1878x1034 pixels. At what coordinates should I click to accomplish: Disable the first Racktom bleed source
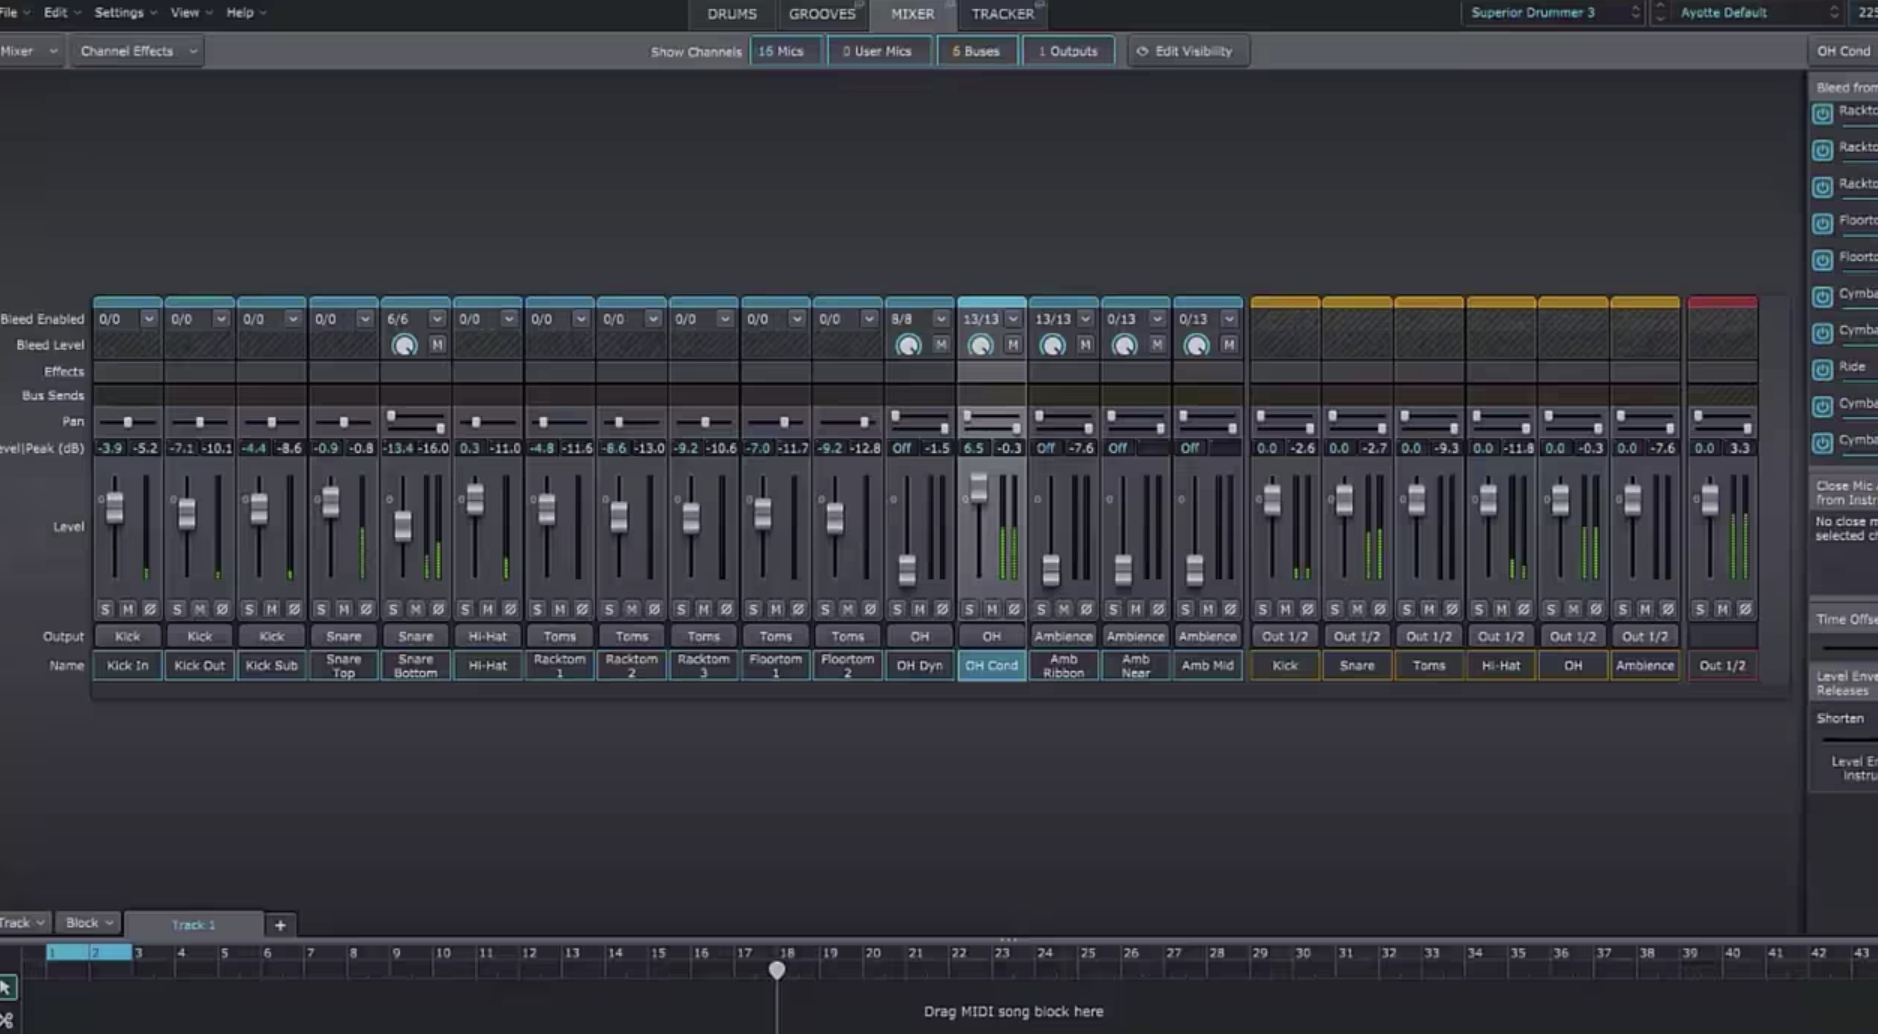coord(1823,113)
